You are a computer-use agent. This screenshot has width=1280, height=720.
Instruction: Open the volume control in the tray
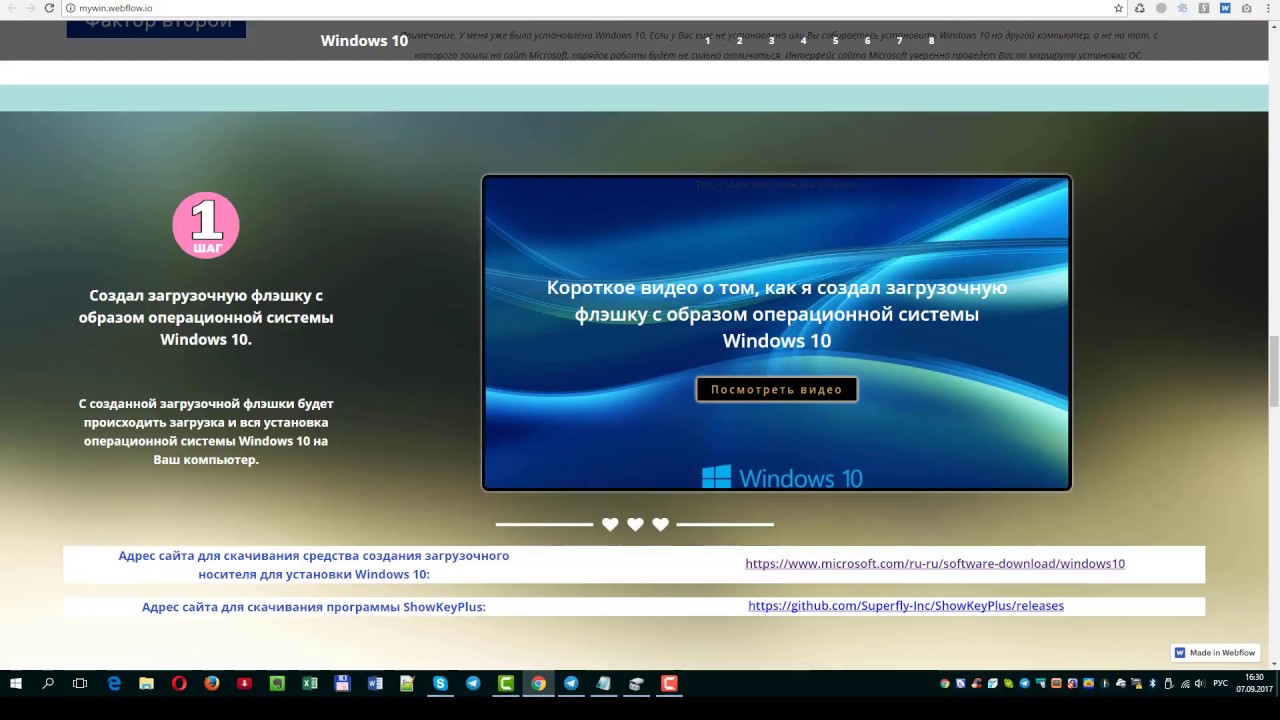click(1200, 684)
